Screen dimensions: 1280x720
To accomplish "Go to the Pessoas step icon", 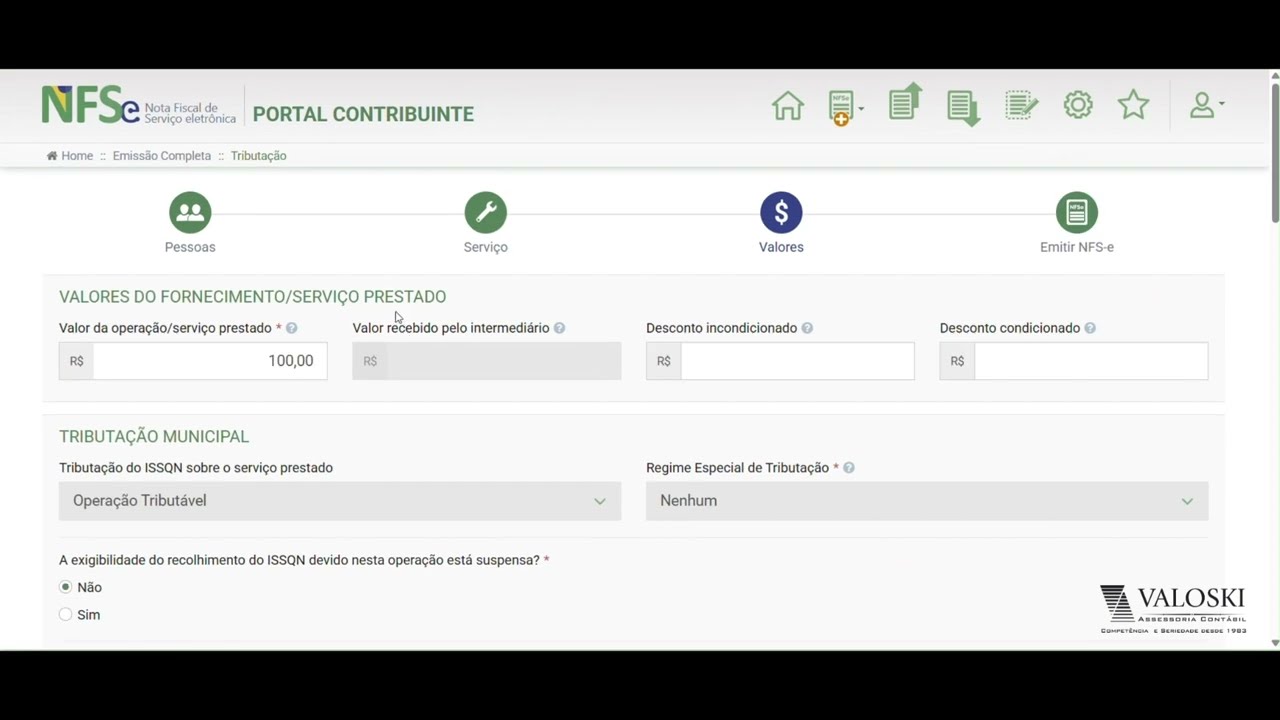I will click(190, 212).
